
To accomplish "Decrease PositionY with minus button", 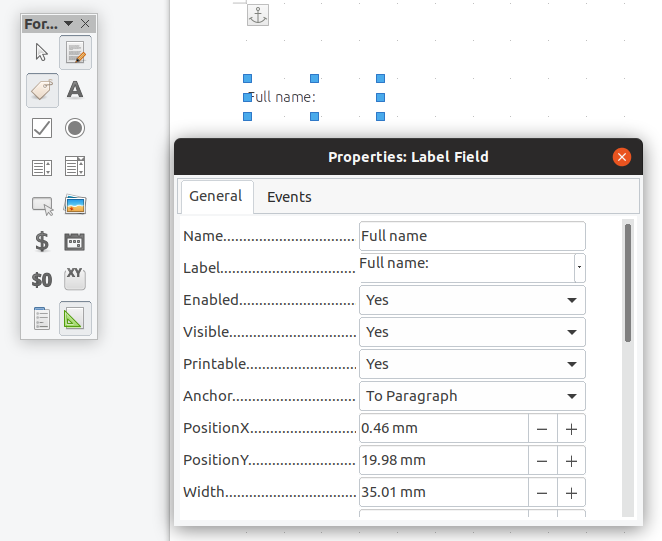I will 543,461.
